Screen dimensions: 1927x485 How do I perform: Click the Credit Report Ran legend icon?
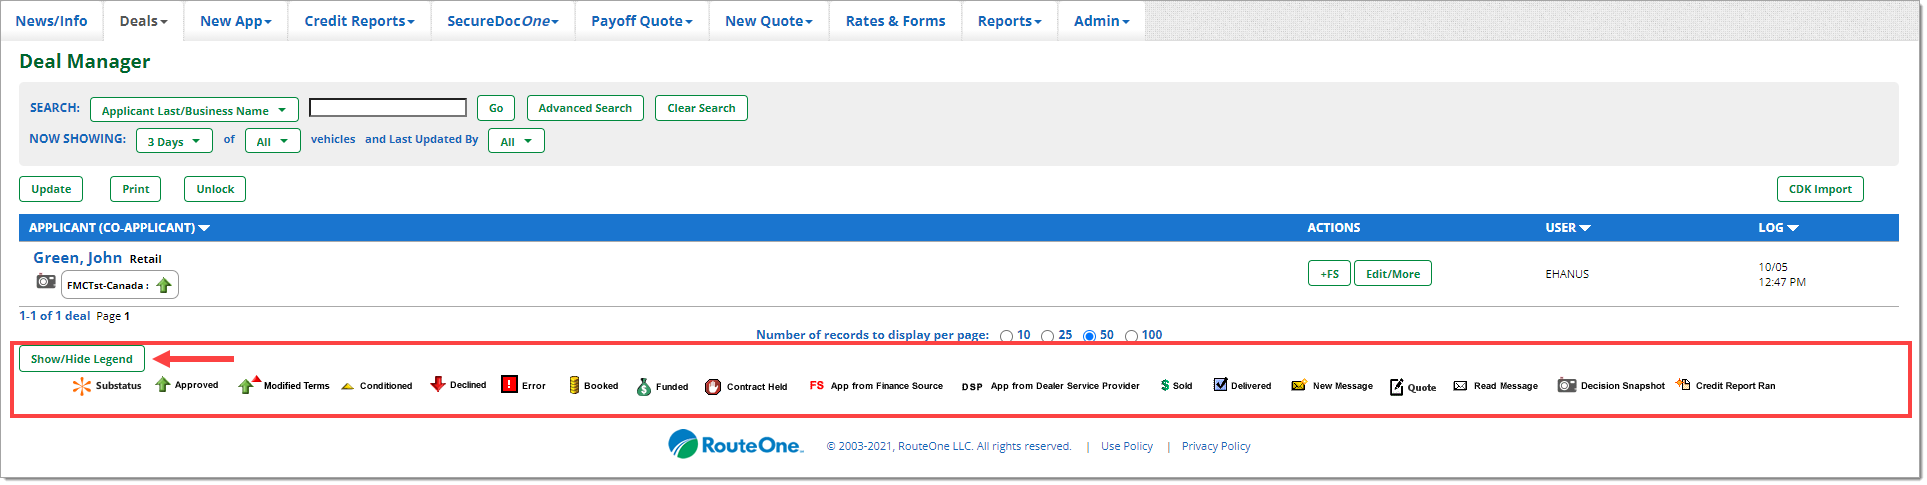pyautogui.click(x=1683, y=384)
